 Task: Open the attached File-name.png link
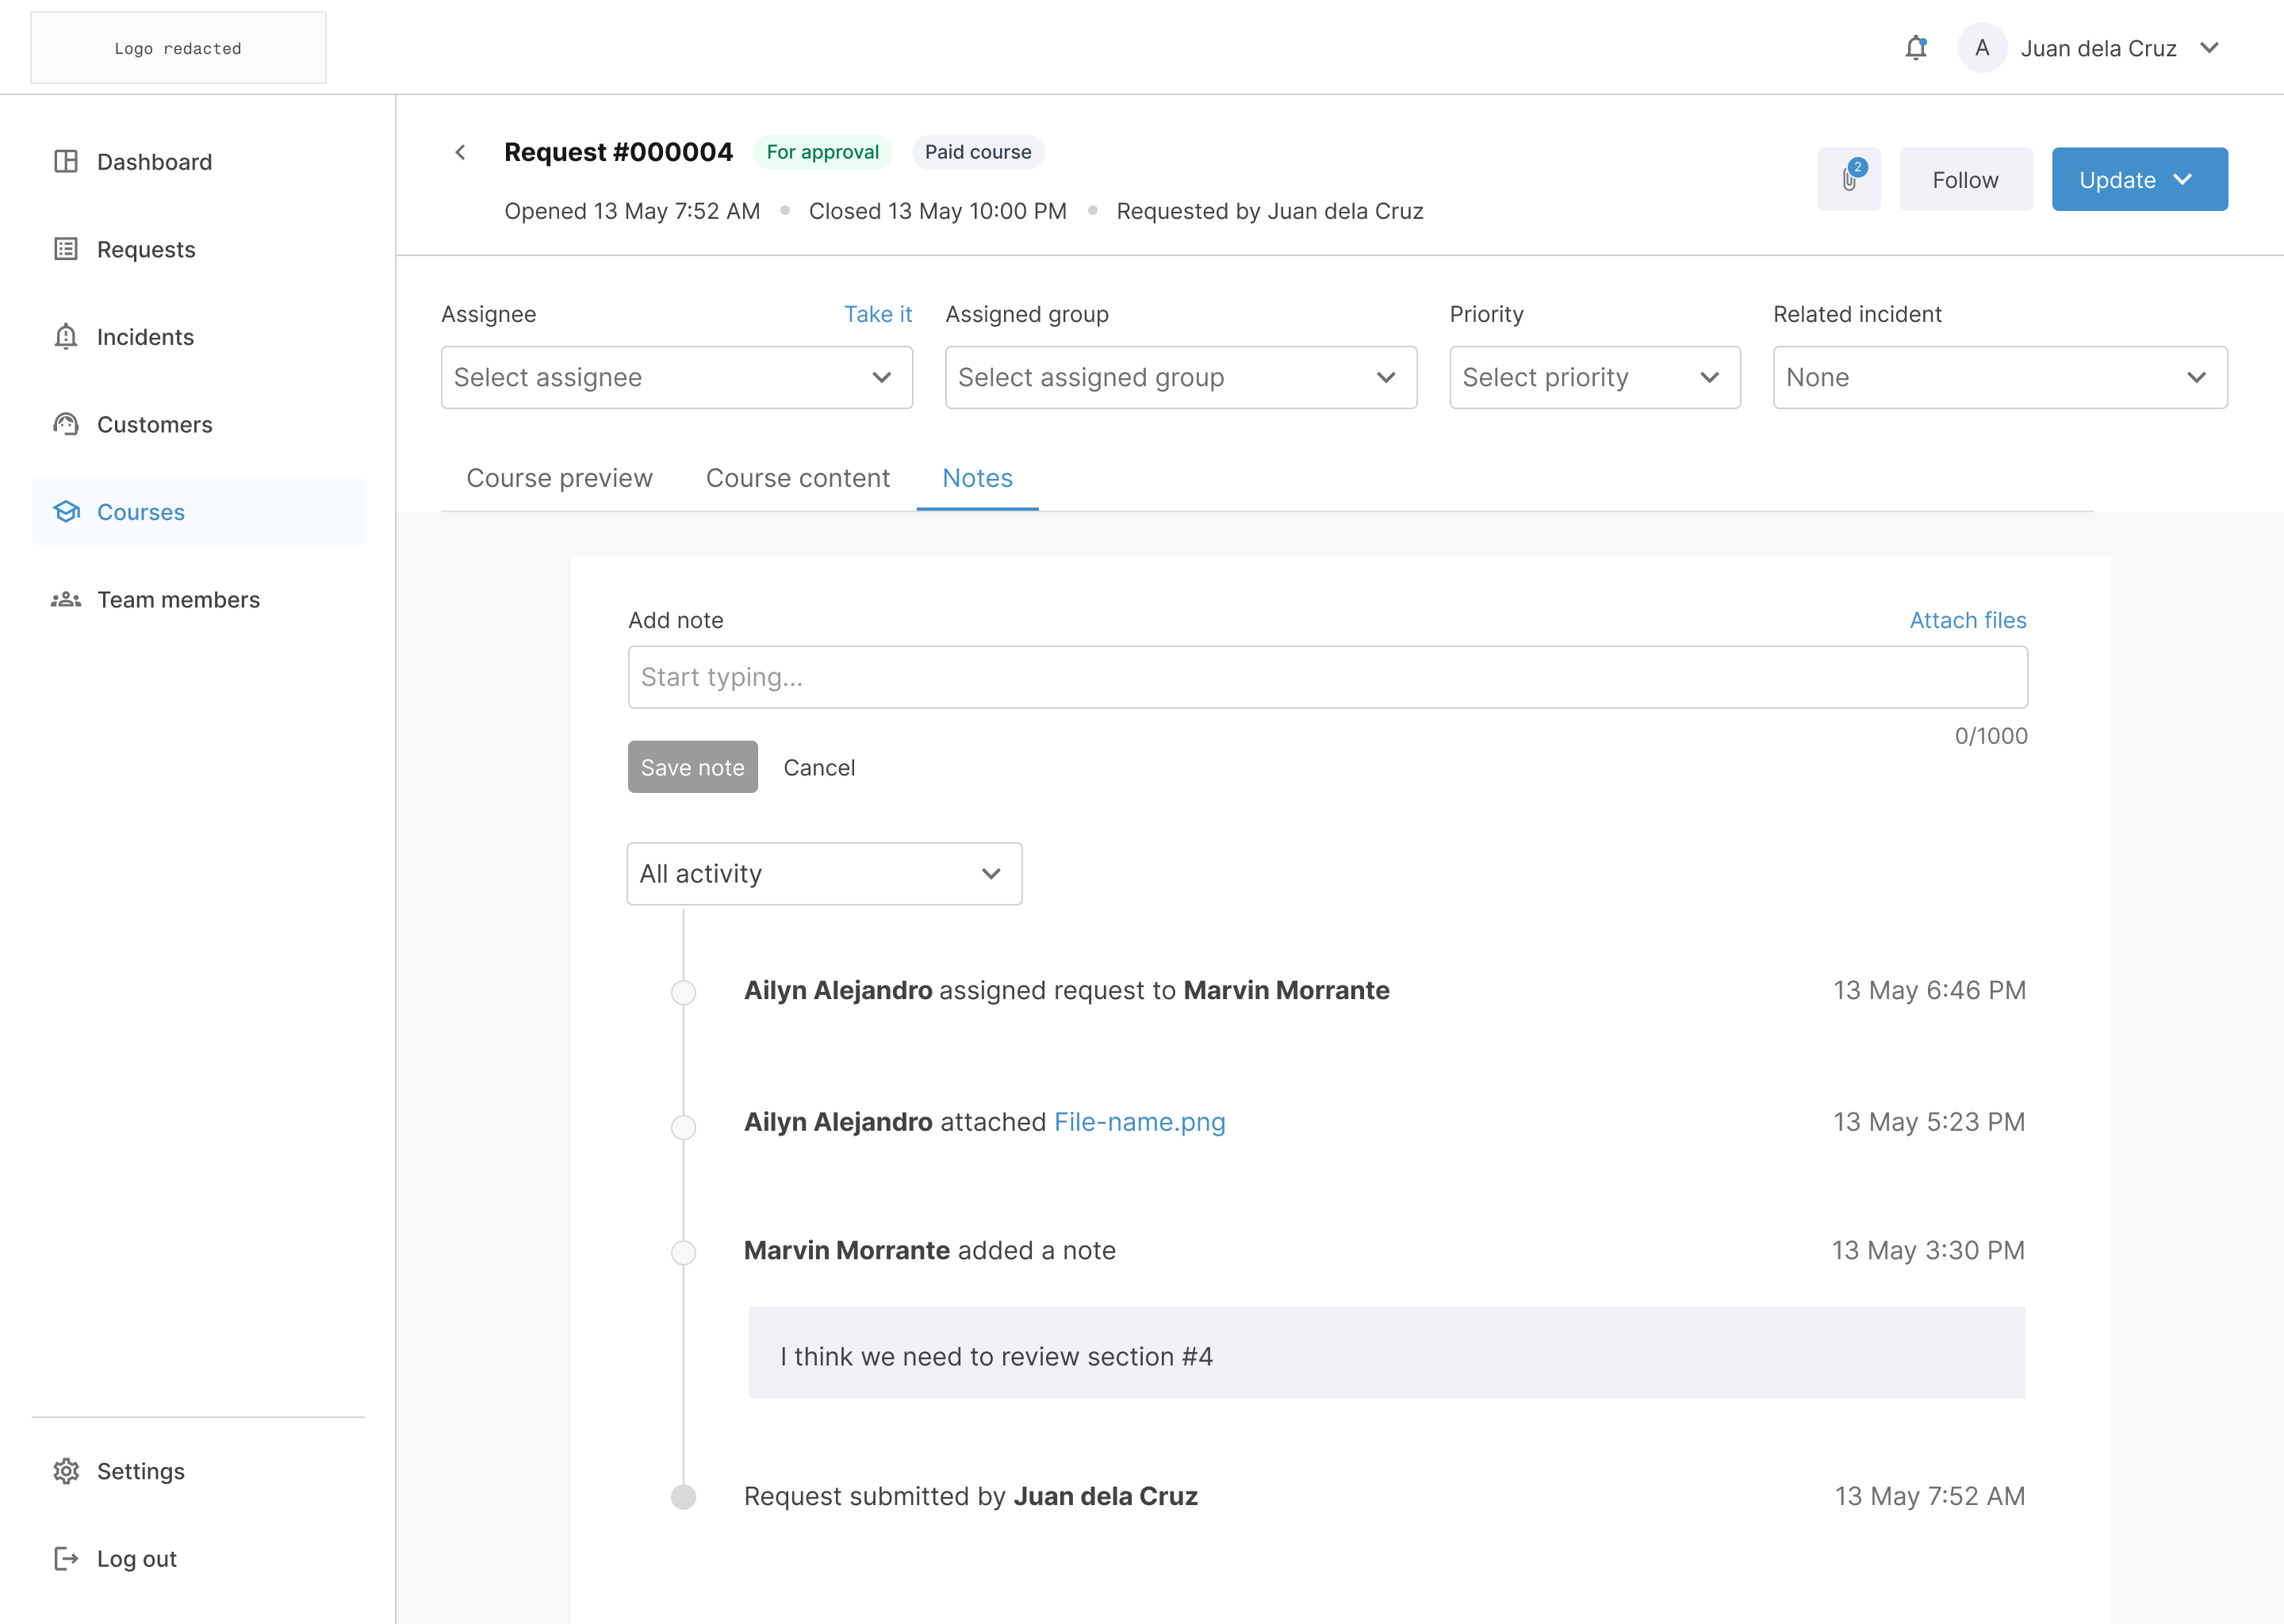pyautogui.click(x=1139, y=1122)
